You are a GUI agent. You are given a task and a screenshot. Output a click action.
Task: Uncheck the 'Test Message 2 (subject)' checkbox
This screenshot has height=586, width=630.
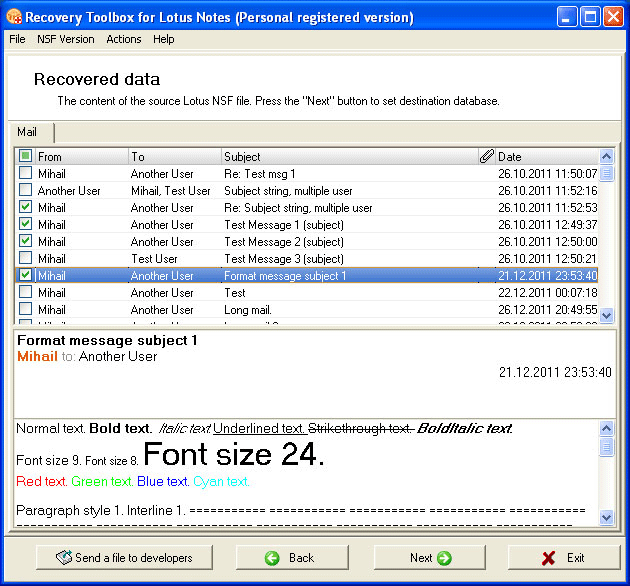25,241
